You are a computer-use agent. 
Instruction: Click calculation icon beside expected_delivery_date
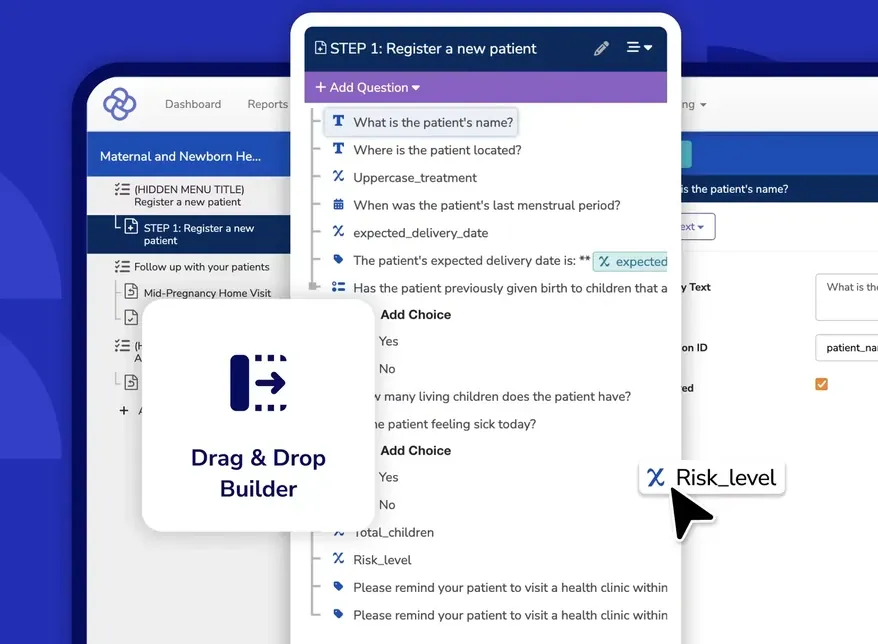click(338, 231)
